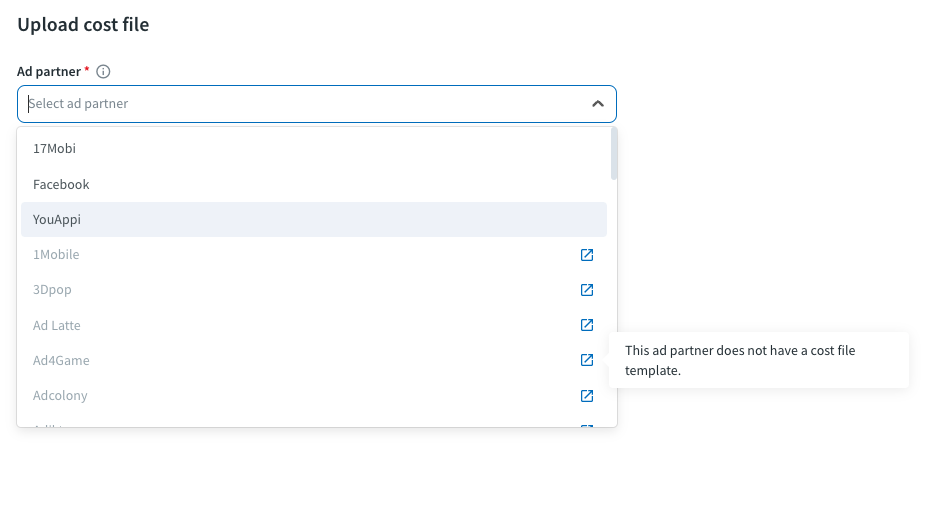
Task: Select the YouAppi option
Action: click(x=314, y=219)
